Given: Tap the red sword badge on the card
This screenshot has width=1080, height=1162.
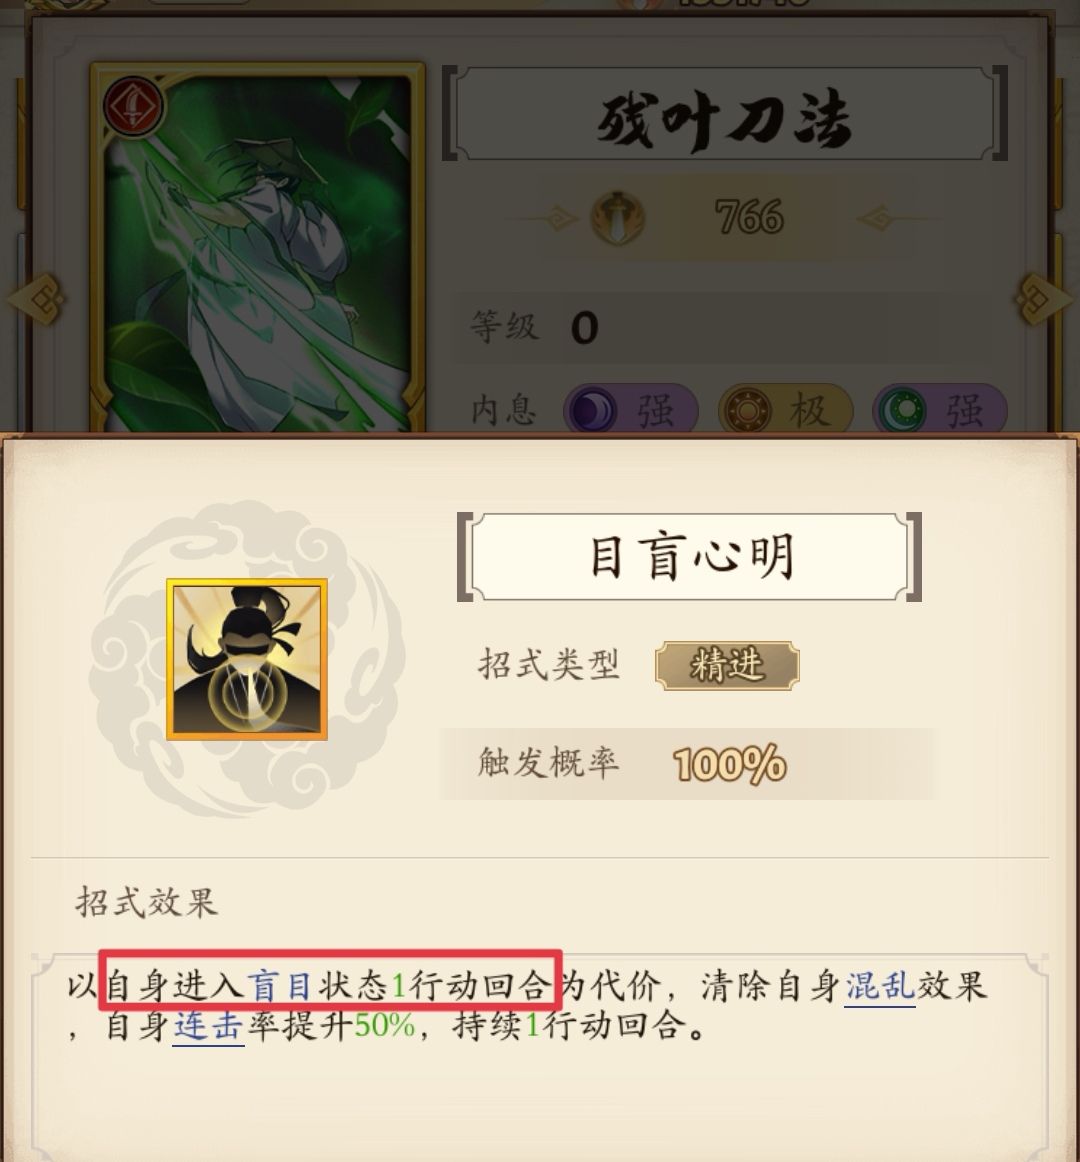Looking at the screenshot, I should (133, 107).
